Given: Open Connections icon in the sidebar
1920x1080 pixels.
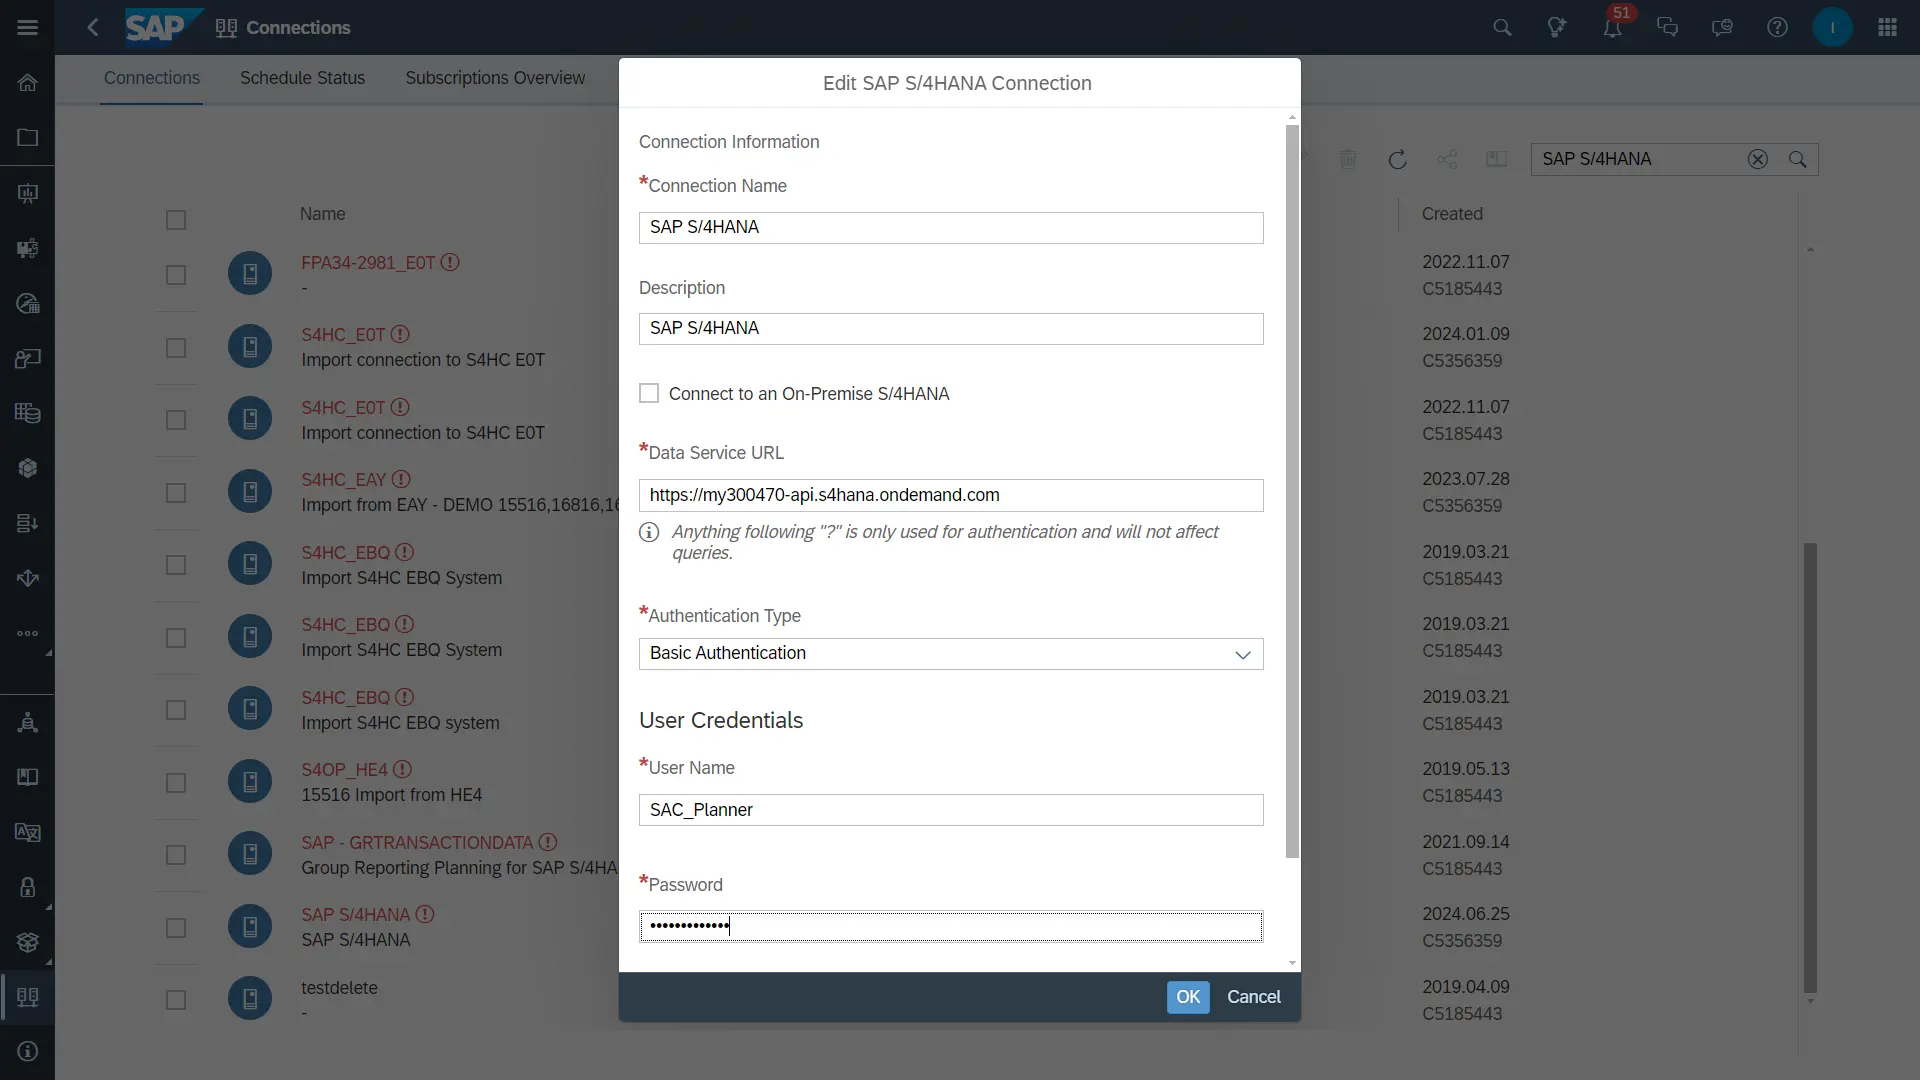Looking at the screenshot, I should 27,997.
